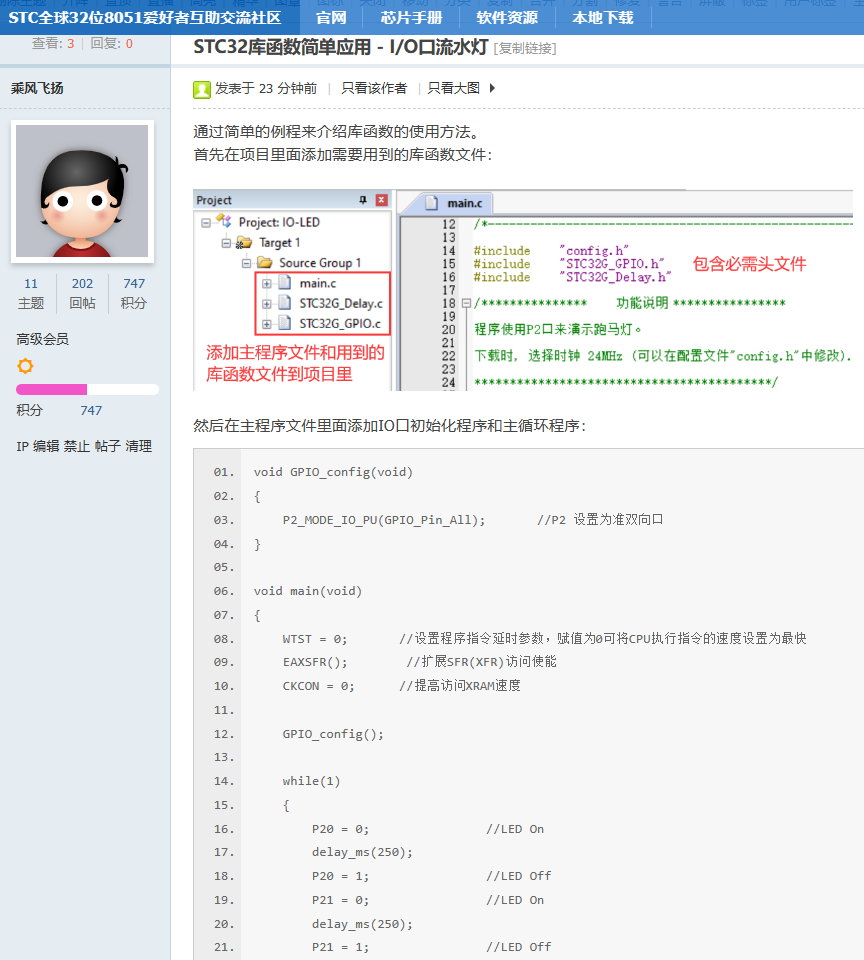
Task: Click code line 'void main(void)'
Action: pos(308,591)
